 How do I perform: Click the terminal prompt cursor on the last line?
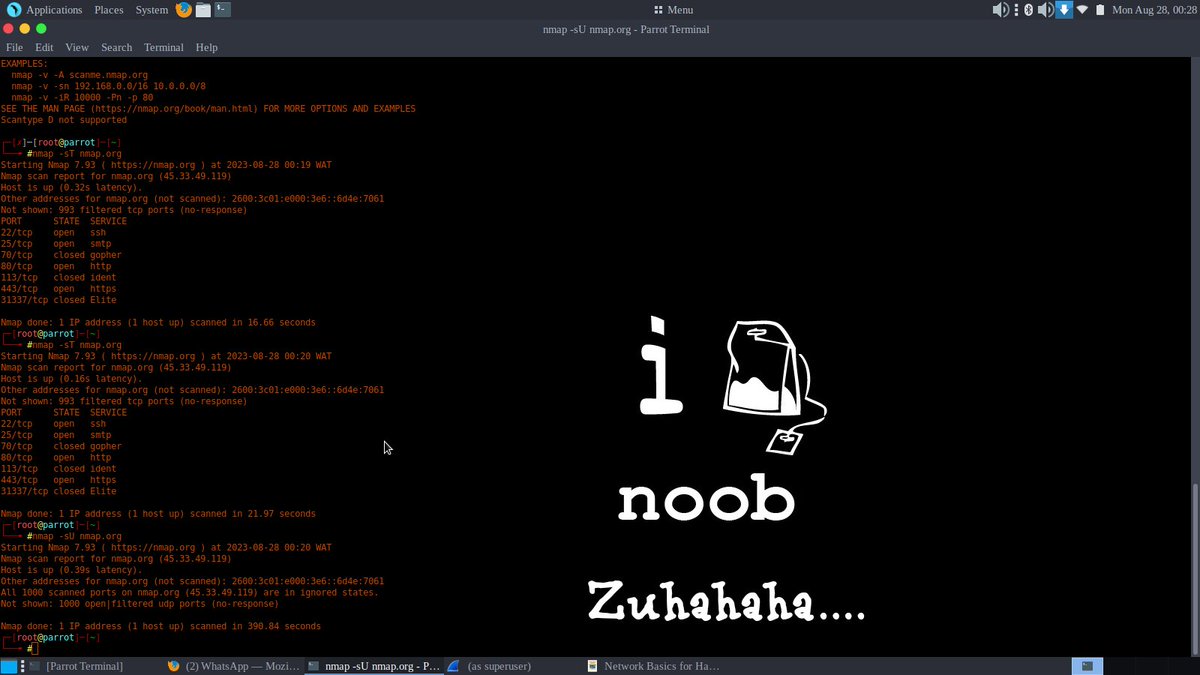35,649
